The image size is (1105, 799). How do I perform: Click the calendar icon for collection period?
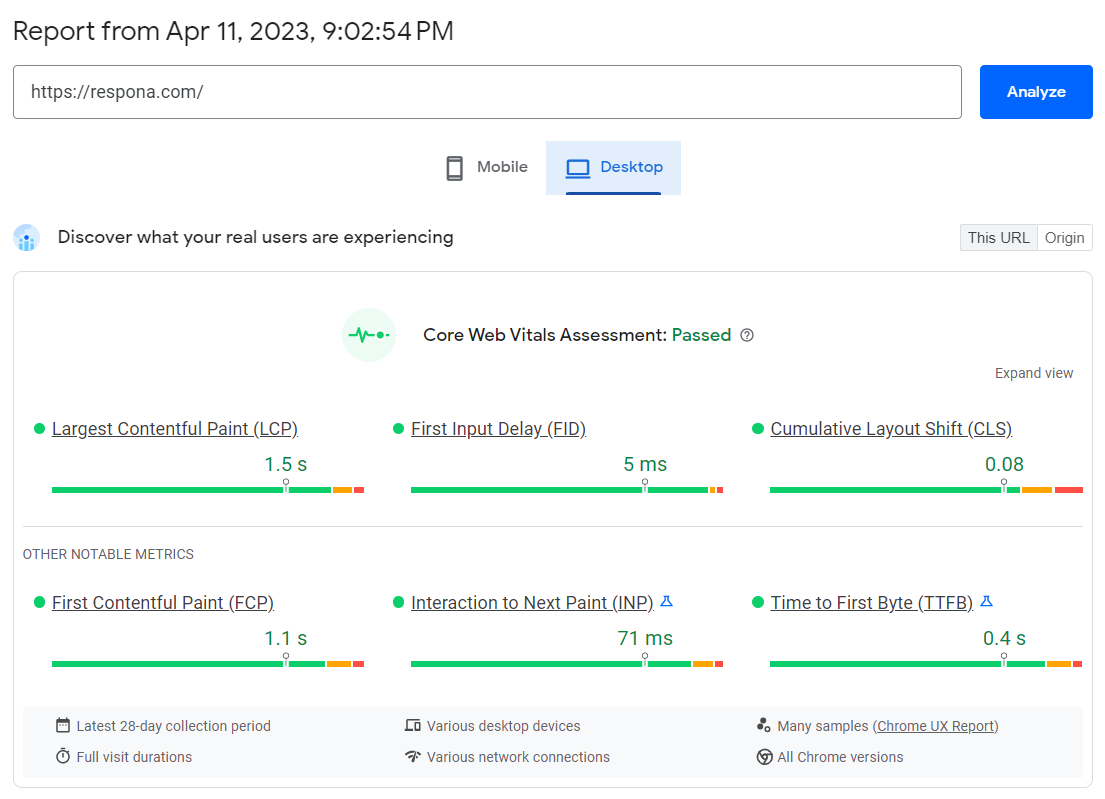62,725
